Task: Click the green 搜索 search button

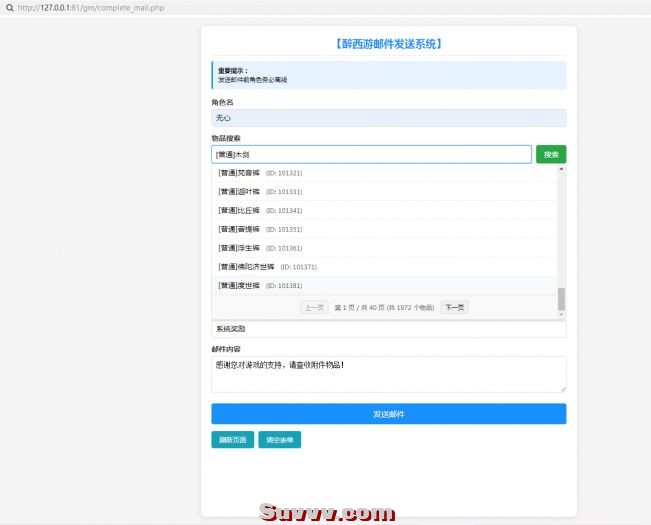Action: 550,154
